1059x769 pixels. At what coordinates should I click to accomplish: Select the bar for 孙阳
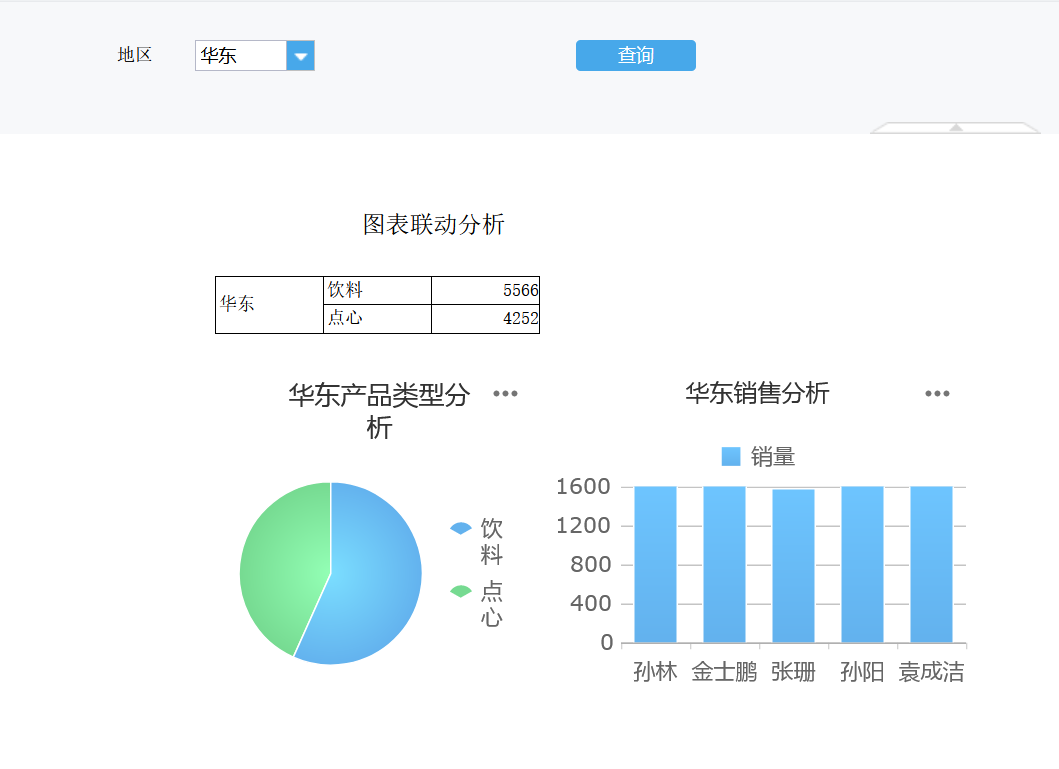coord(862,565)
